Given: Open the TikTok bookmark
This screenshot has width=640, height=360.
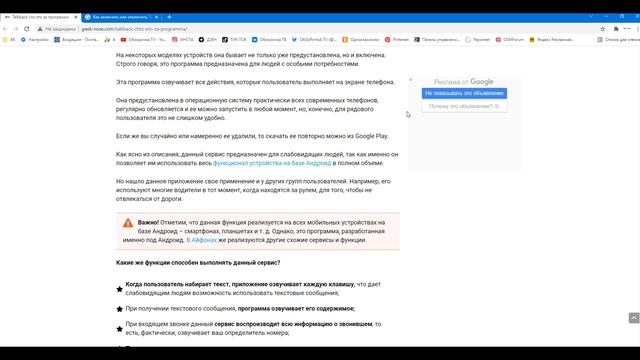Looking at the screenshot, I should (x=234, y=40).
